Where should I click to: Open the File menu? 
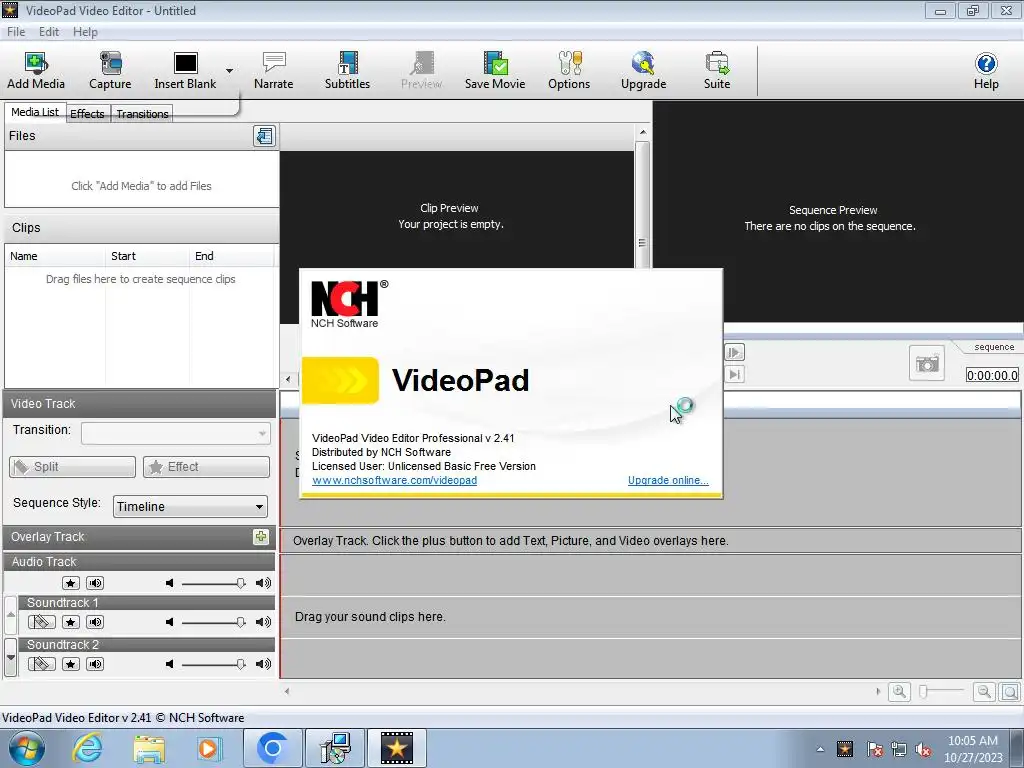coord(16,32)
